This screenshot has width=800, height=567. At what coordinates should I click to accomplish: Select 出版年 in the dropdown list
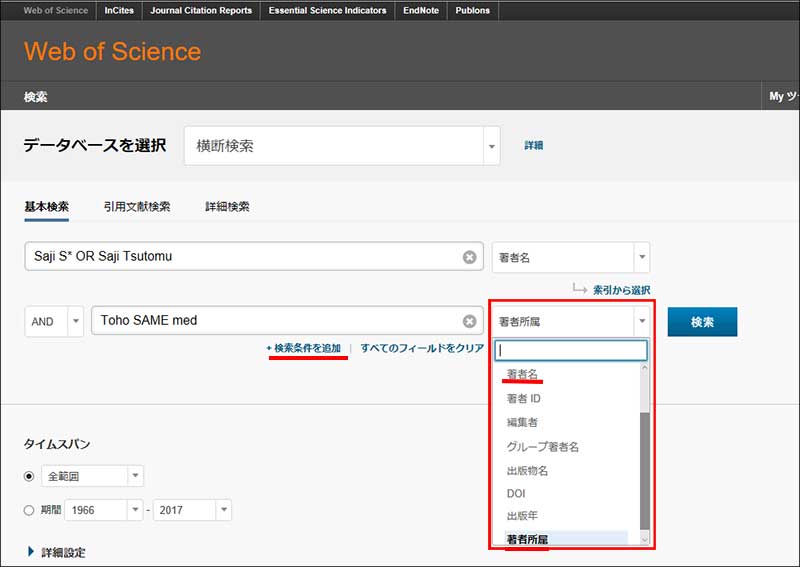(x=522, y=515)
